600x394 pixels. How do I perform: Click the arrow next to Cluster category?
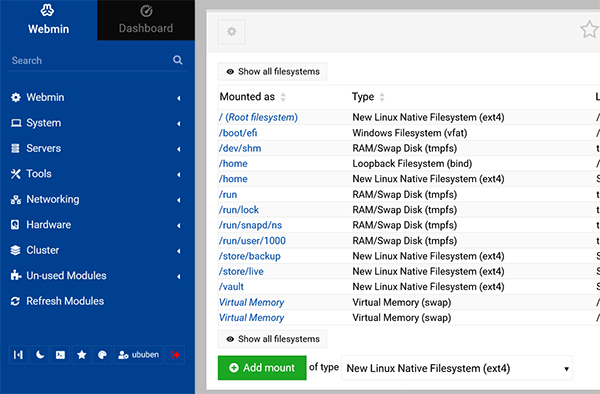click(179, 251)
